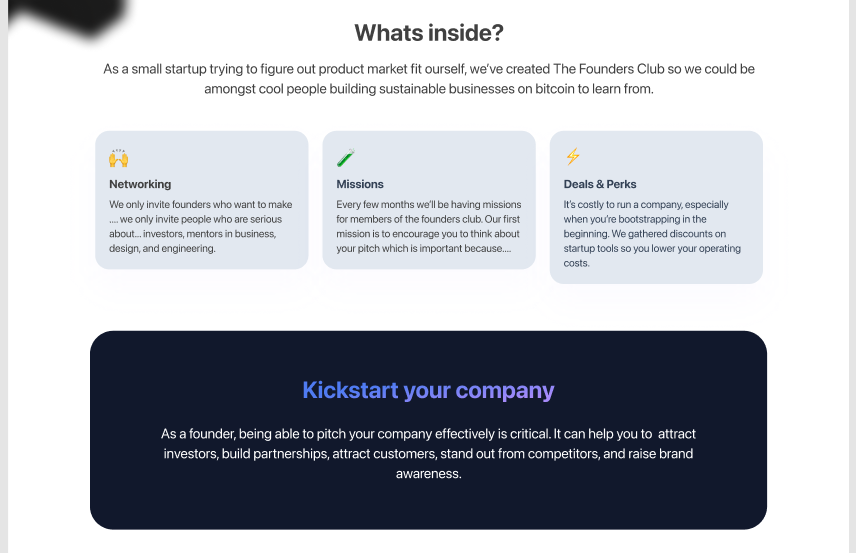This screenshot has height=553, width=856.
Task: Click the Networking card description text
Action: pos(201,226)
